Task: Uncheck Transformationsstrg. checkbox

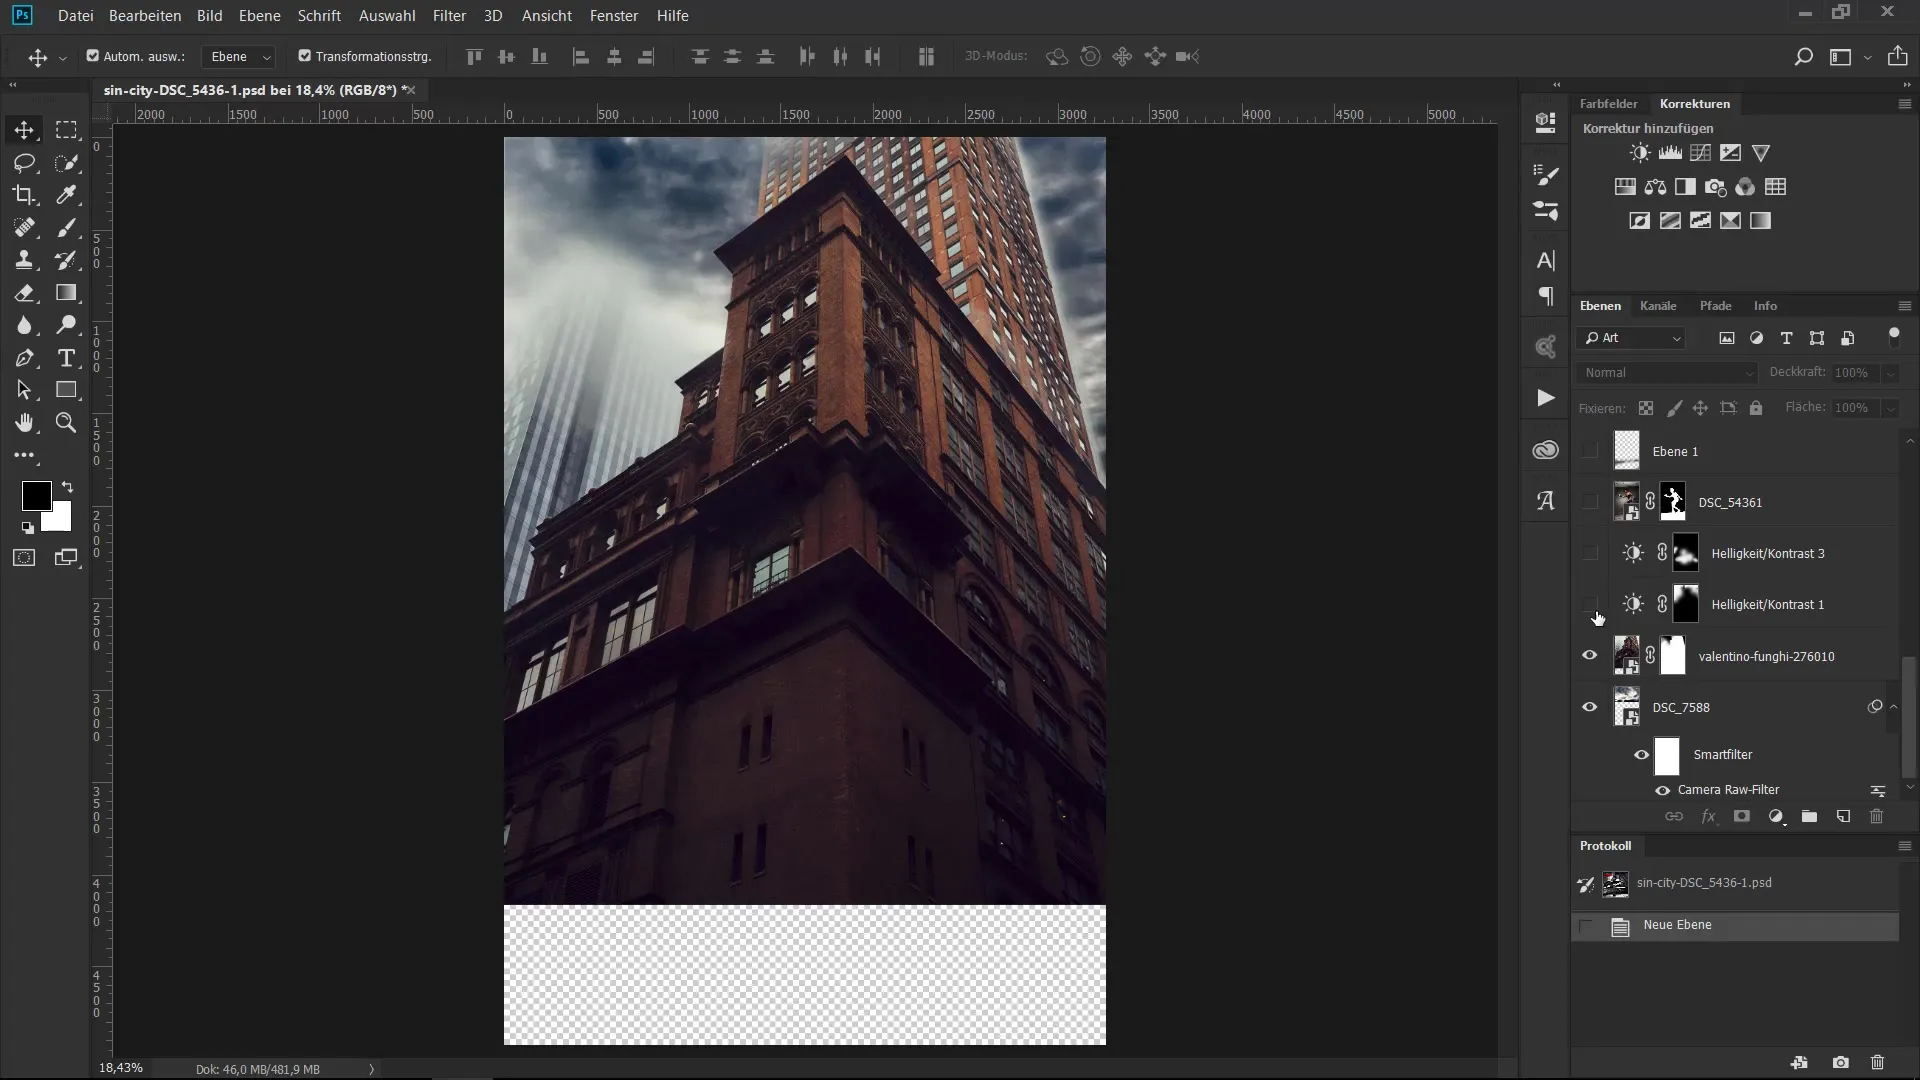Action: 305,56
